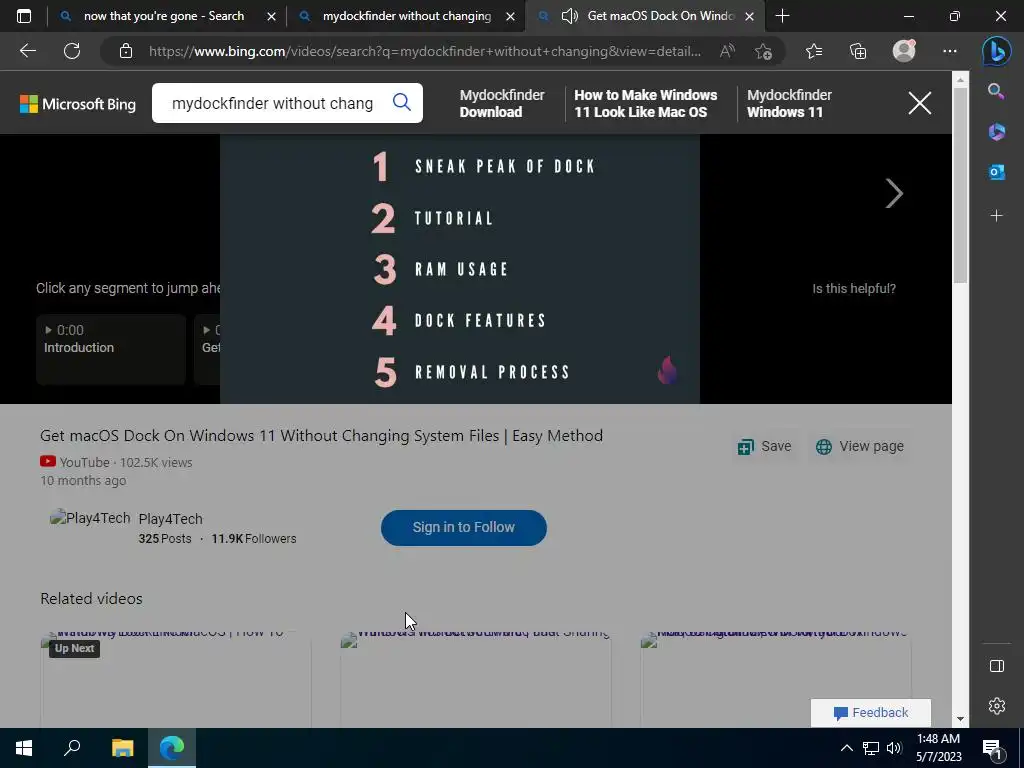Open the Feedback button
Screen dimensions: 1024x768
(x=871, y=712)
